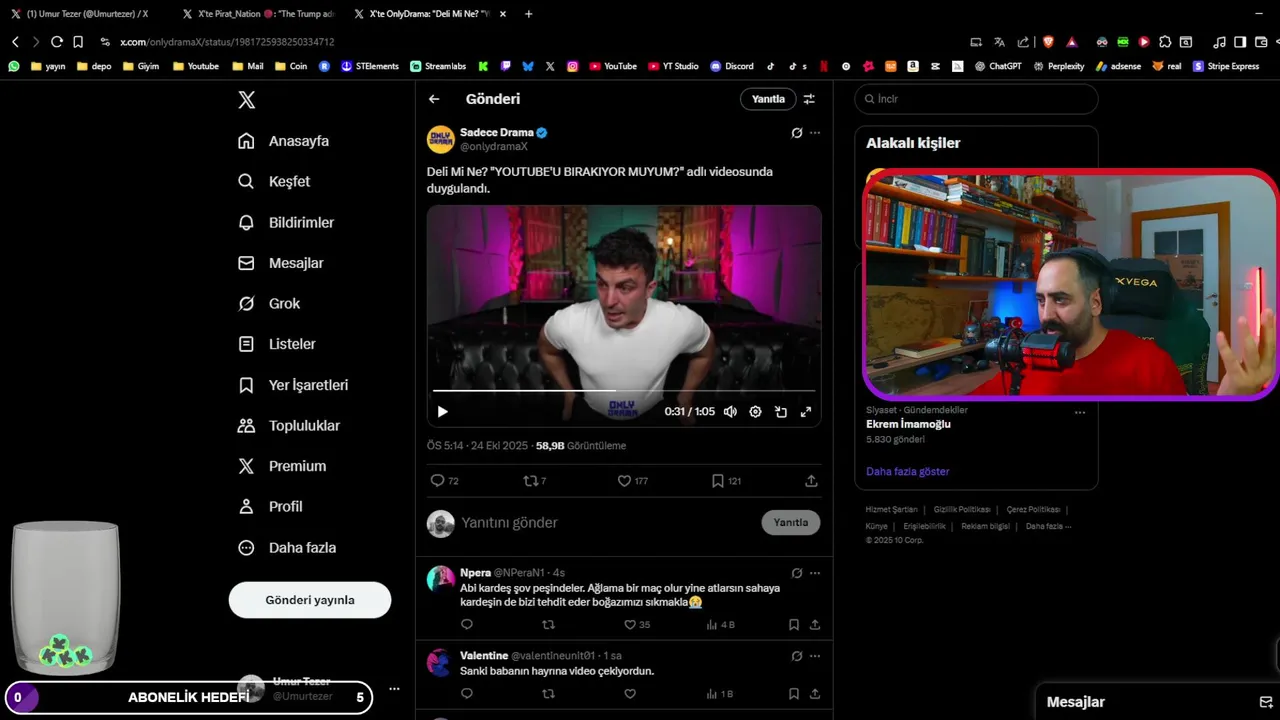Open the Brave Shields icon
This screenshot has height=720, width=1280.
[1048, 42]
